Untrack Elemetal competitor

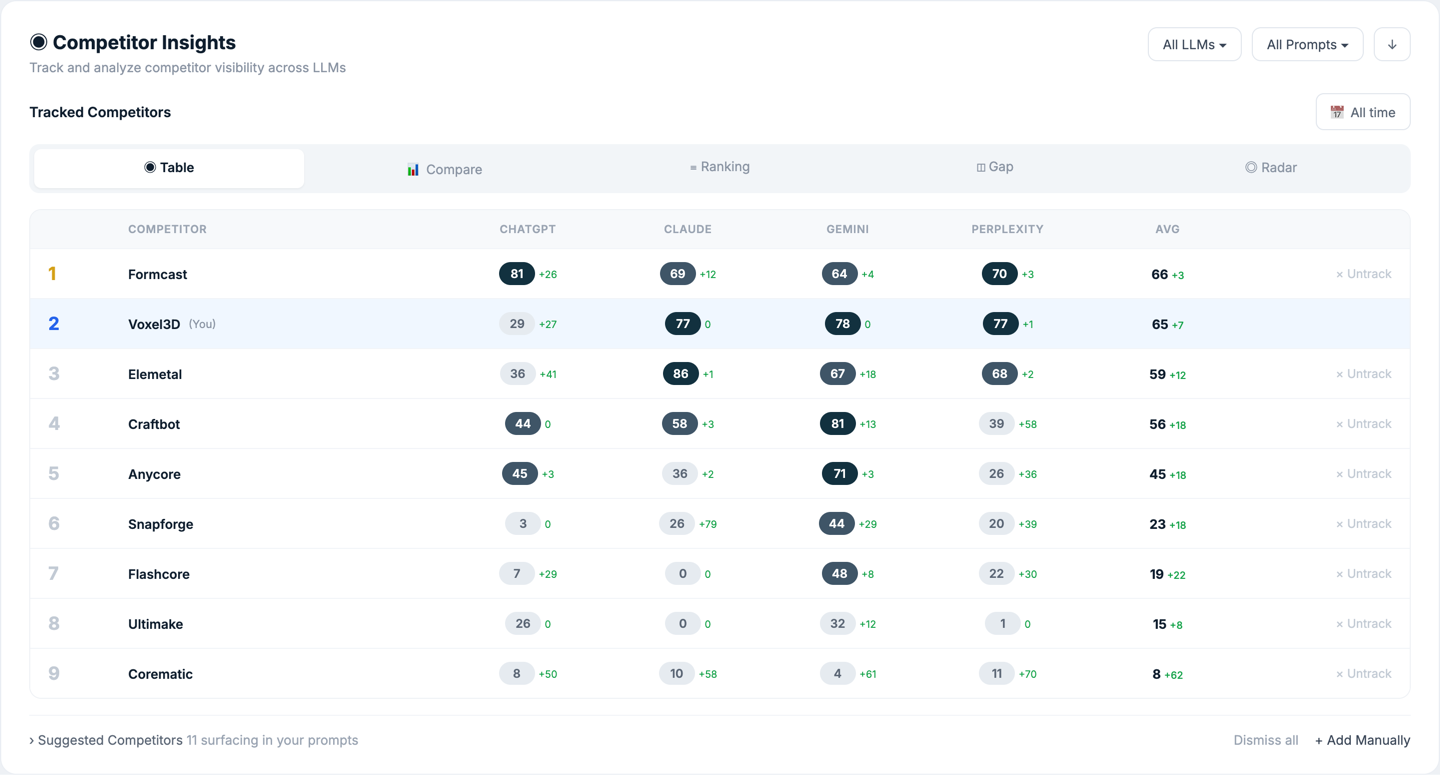[x=1364, y=374]
